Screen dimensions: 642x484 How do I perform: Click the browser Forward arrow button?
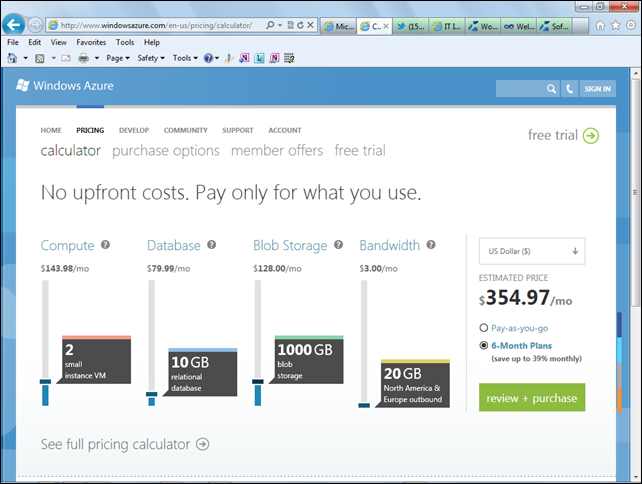point(35,25)
